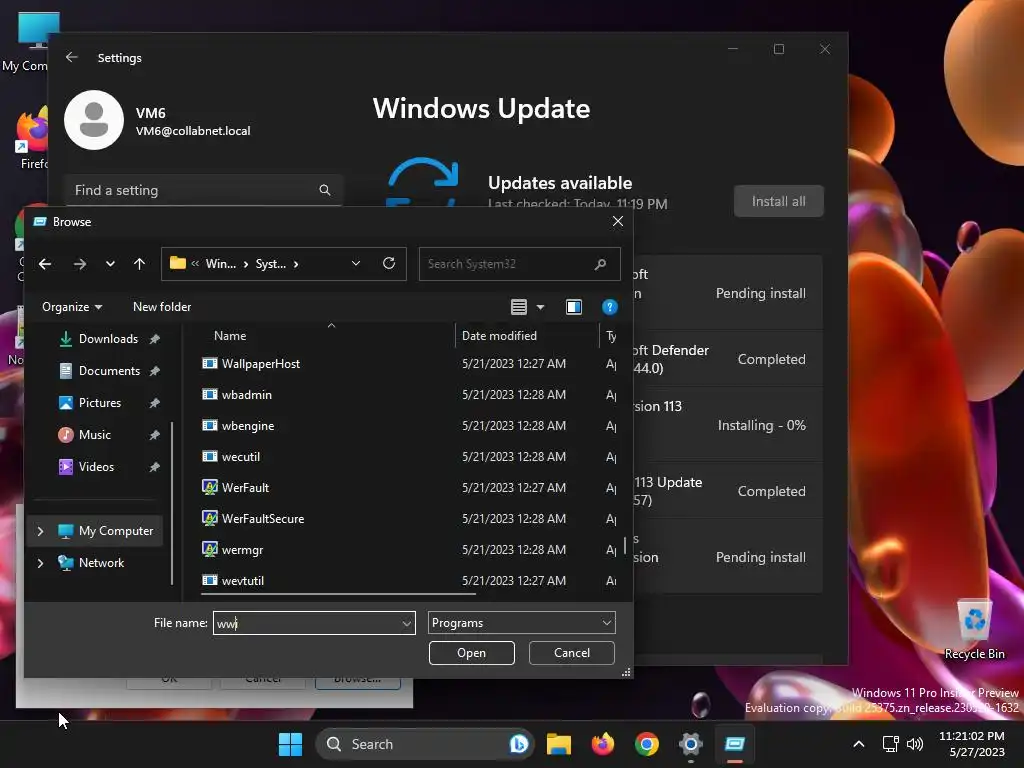
Task: Click the VM6 account avatar in Settings
Action: tap(94, 120)
